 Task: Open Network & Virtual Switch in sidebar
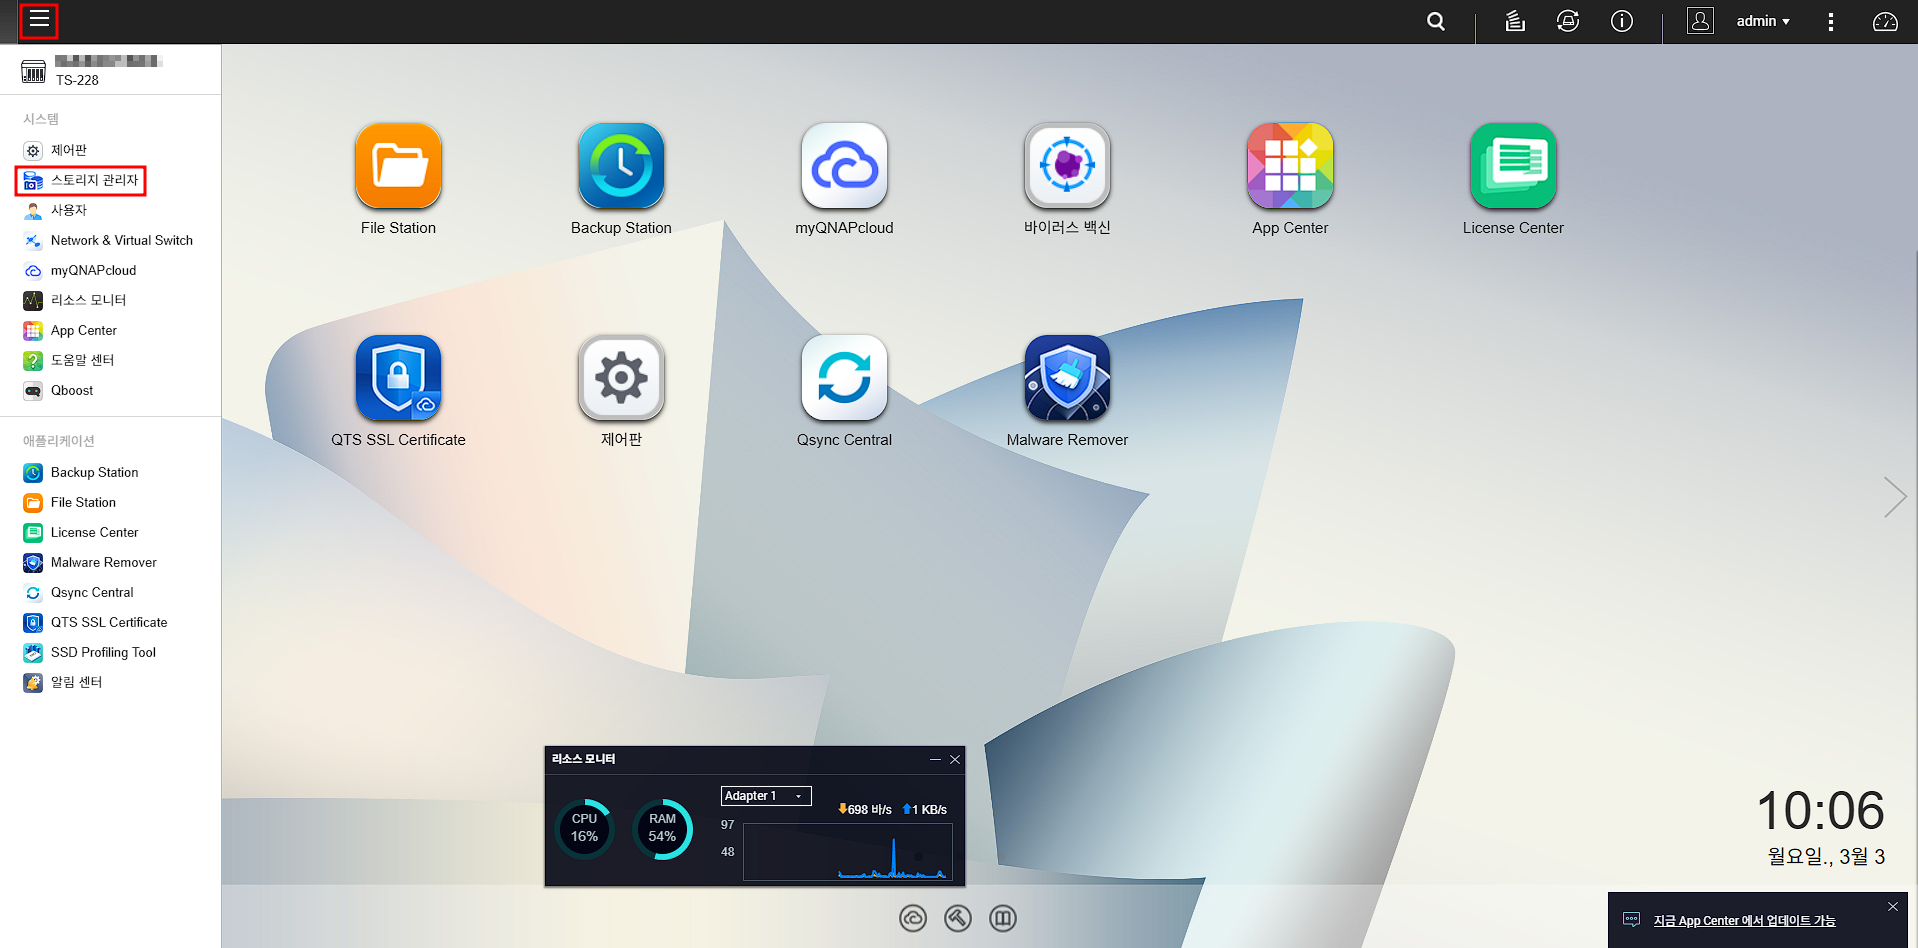pos(110,240)
